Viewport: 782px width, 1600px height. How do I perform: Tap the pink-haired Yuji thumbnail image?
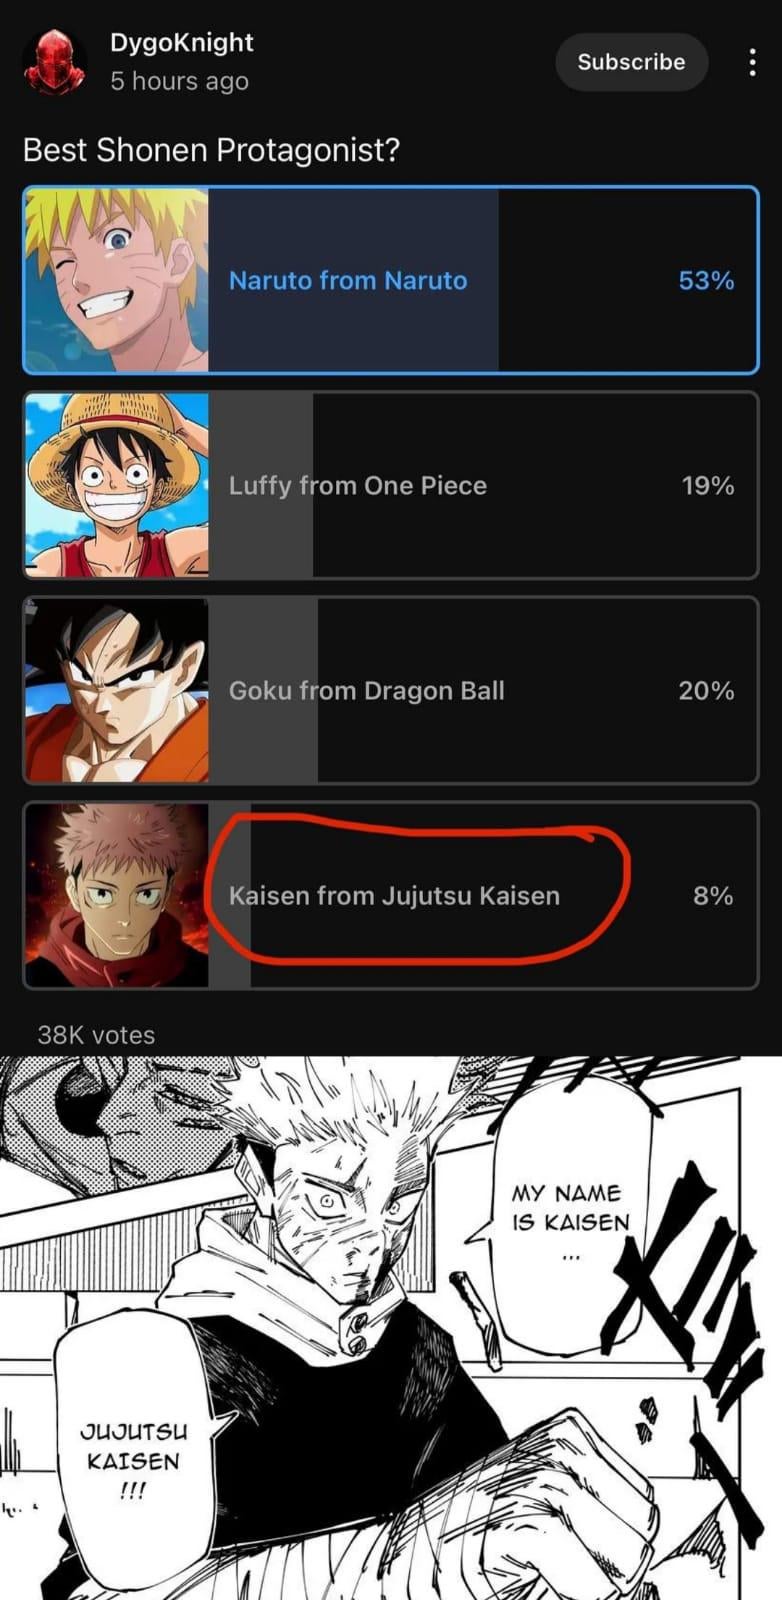coord(117,895)
